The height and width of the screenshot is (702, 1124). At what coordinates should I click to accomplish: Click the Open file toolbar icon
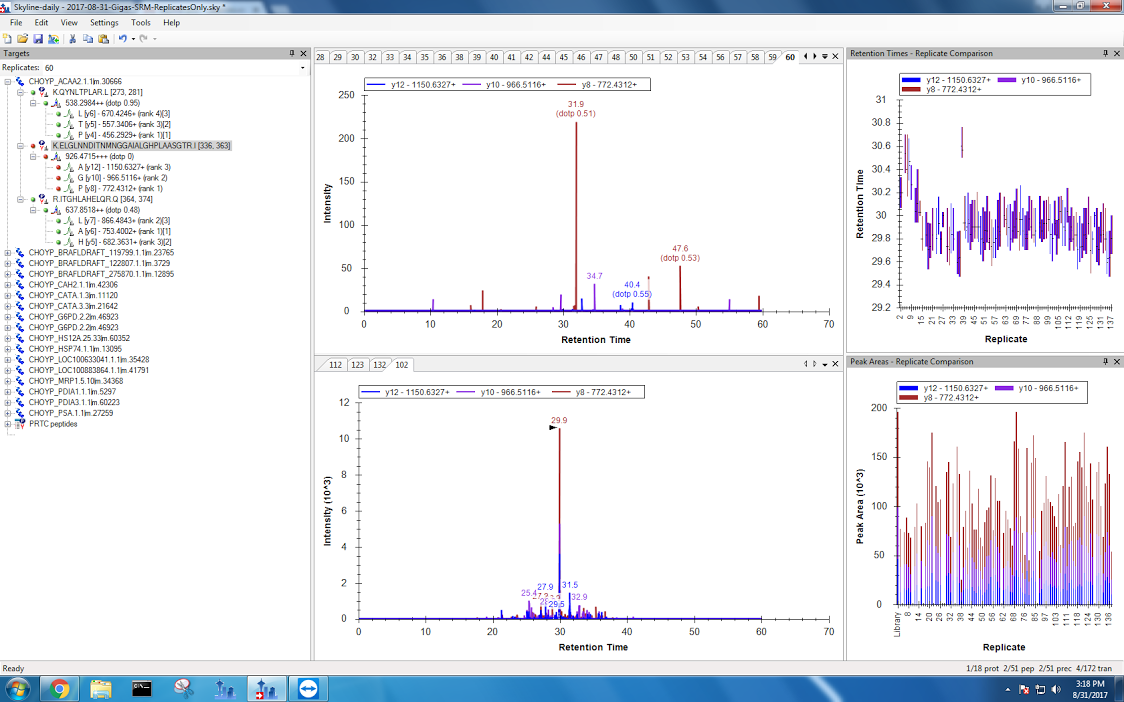tap(22, 38)
